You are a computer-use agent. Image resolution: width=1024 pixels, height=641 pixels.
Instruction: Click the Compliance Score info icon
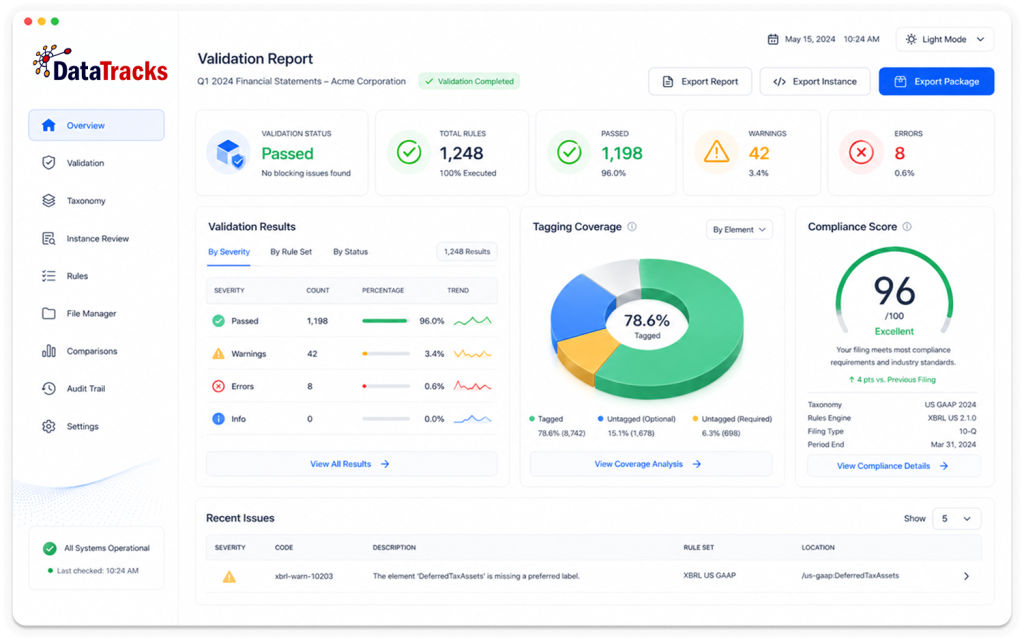[906, 227]
